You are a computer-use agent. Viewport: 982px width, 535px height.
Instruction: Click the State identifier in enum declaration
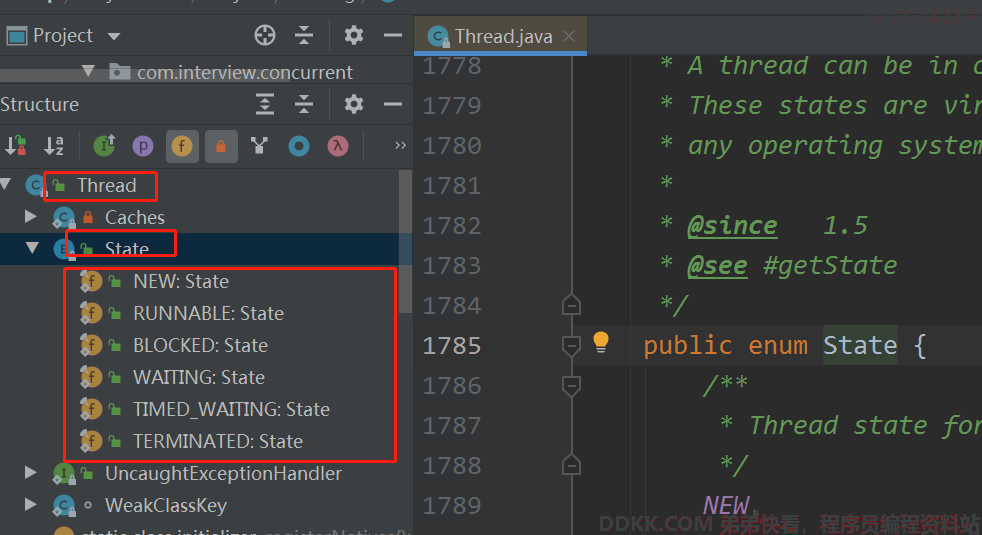pos(860,345)
